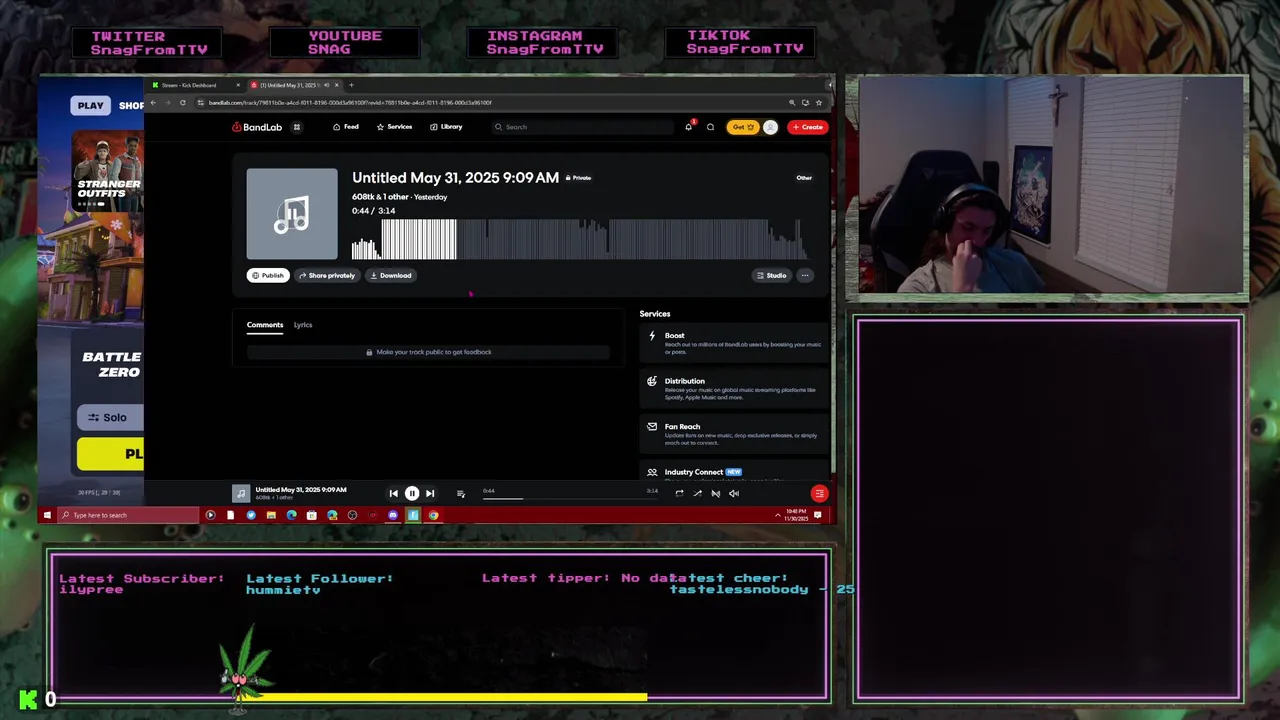Click the PLAY tab in the game window

point(90,105)
